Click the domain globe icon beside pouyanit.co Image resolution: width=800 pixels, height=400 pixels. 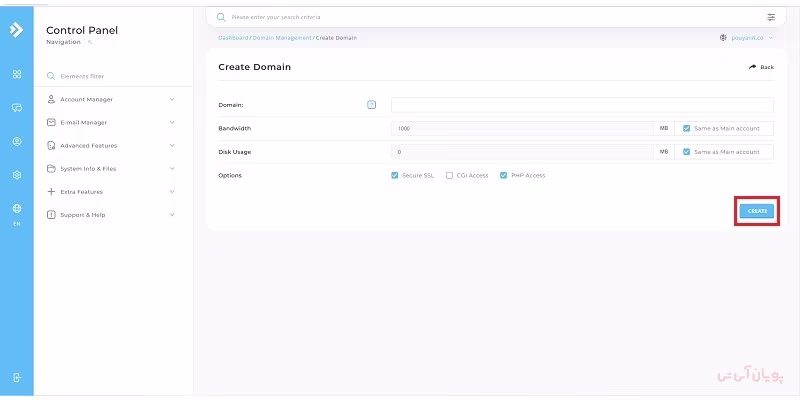tap(723, 38)
